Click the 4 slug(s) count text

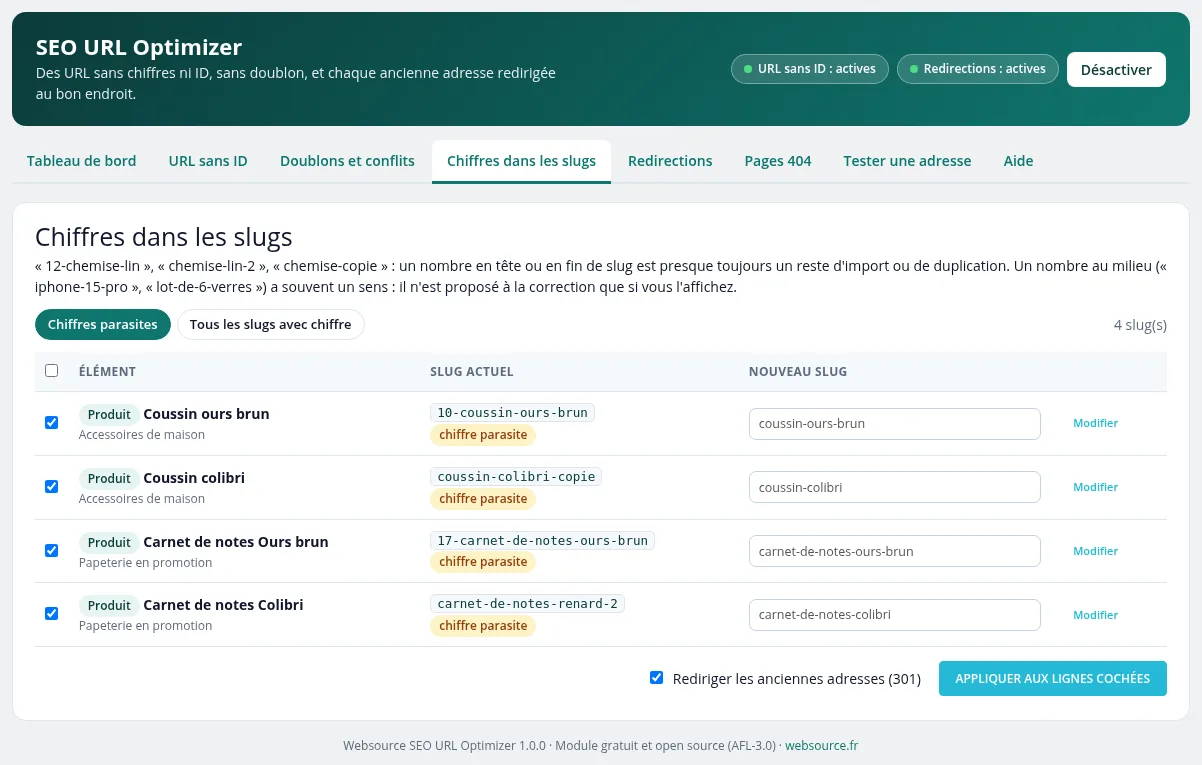pos(1140,325)
